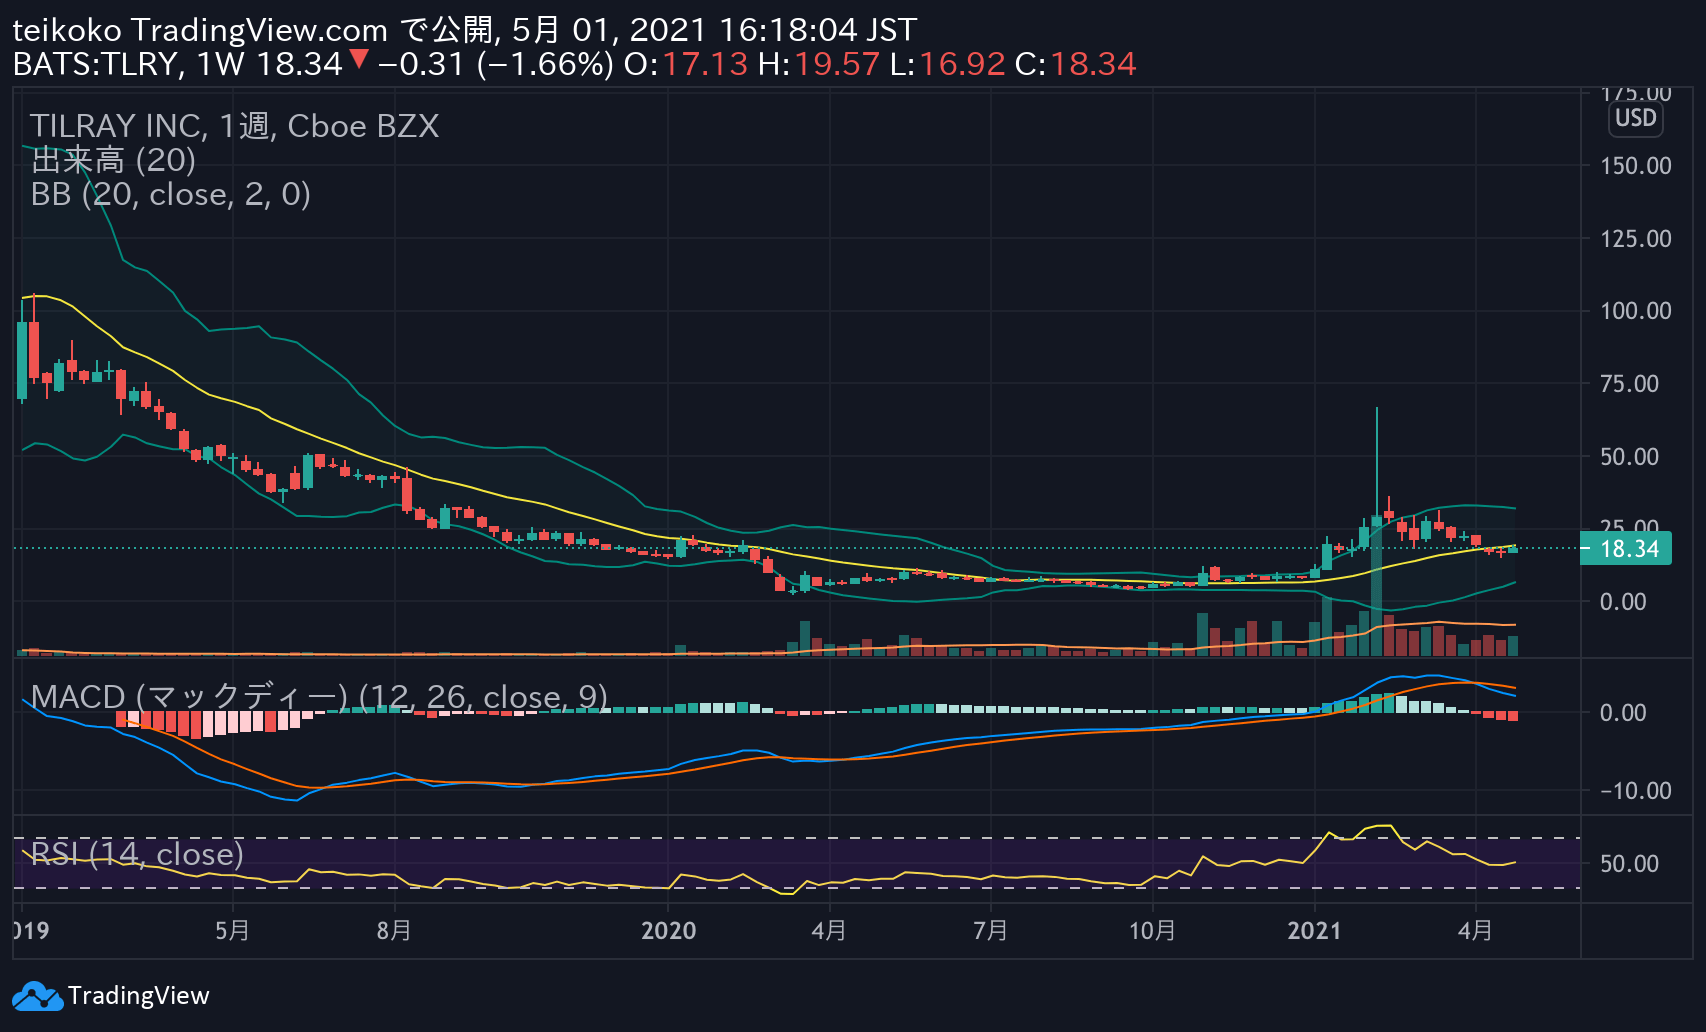Click the 2021 year marker on time axis
1706x1032 pixels.
1314,931
